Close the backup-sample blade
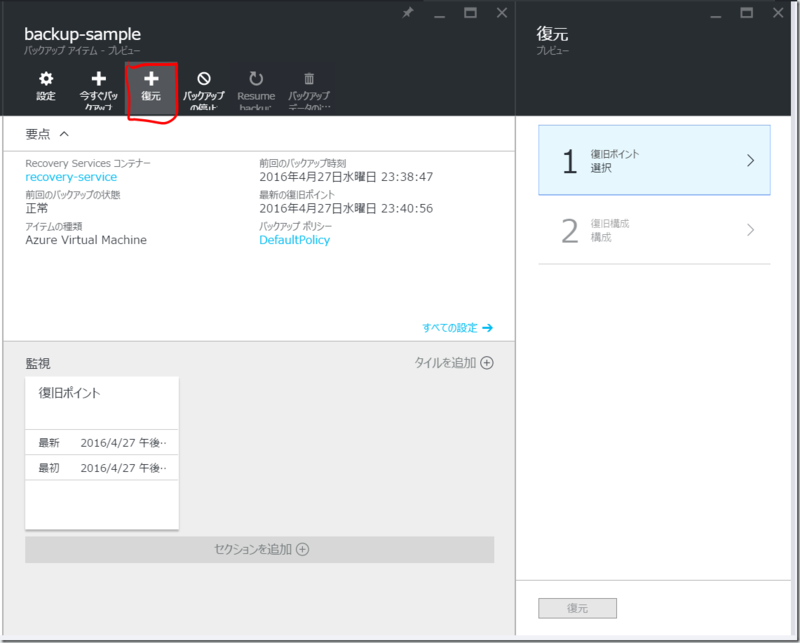Screen dimensions: 800x643 point(502,13)
